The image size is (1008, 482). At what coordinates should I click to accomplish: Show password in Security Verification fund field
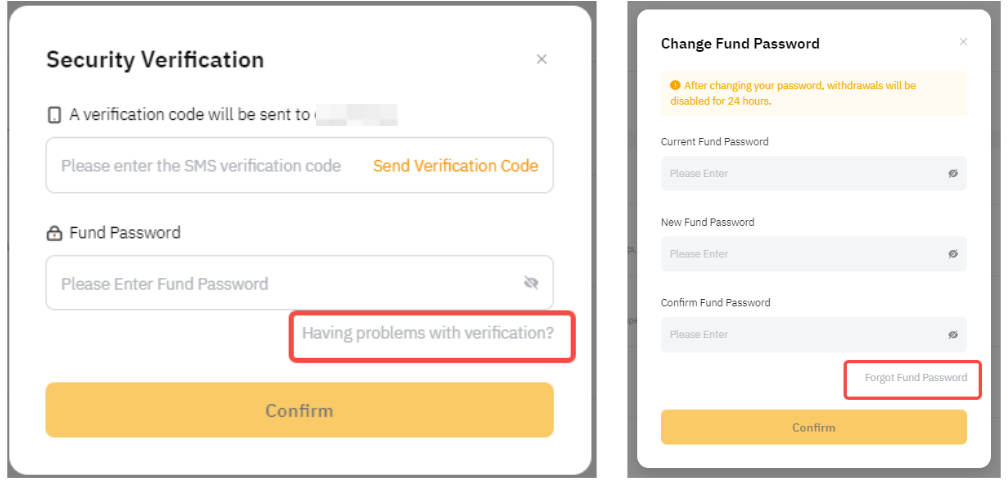pos(531,284)
